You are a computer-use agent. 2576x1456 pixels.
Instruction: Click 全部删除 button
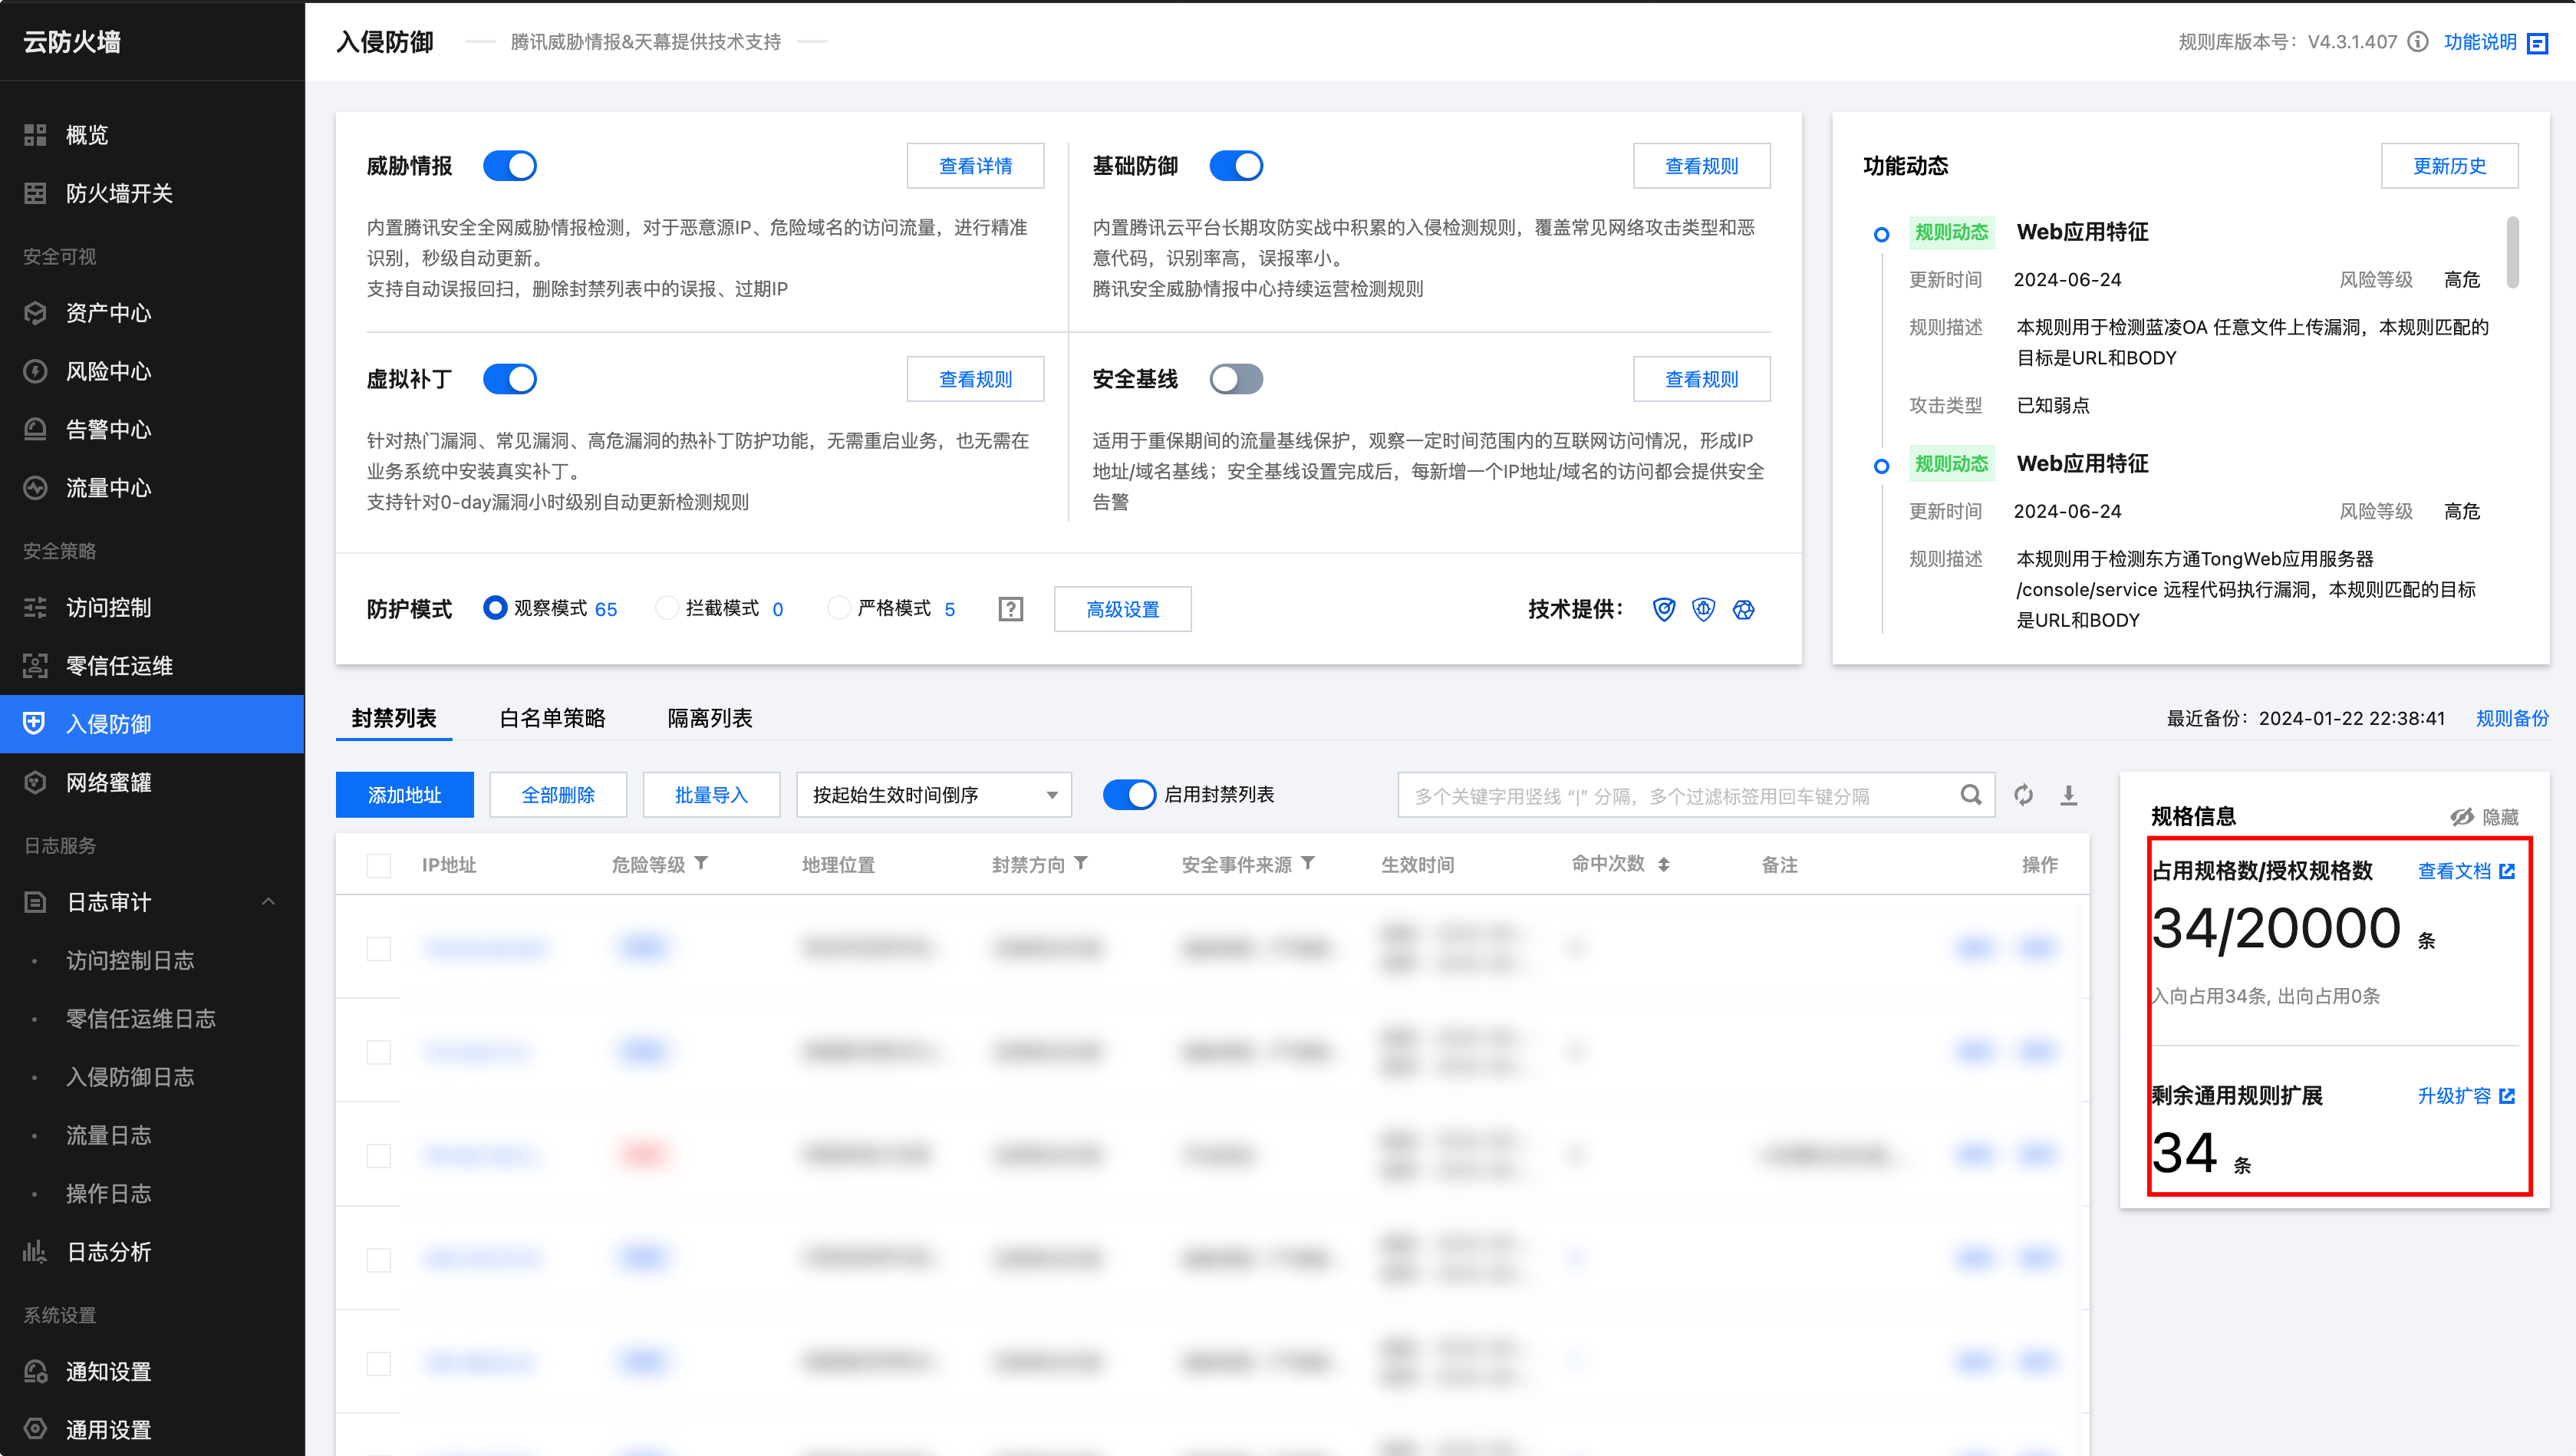[x=558, y=795]
